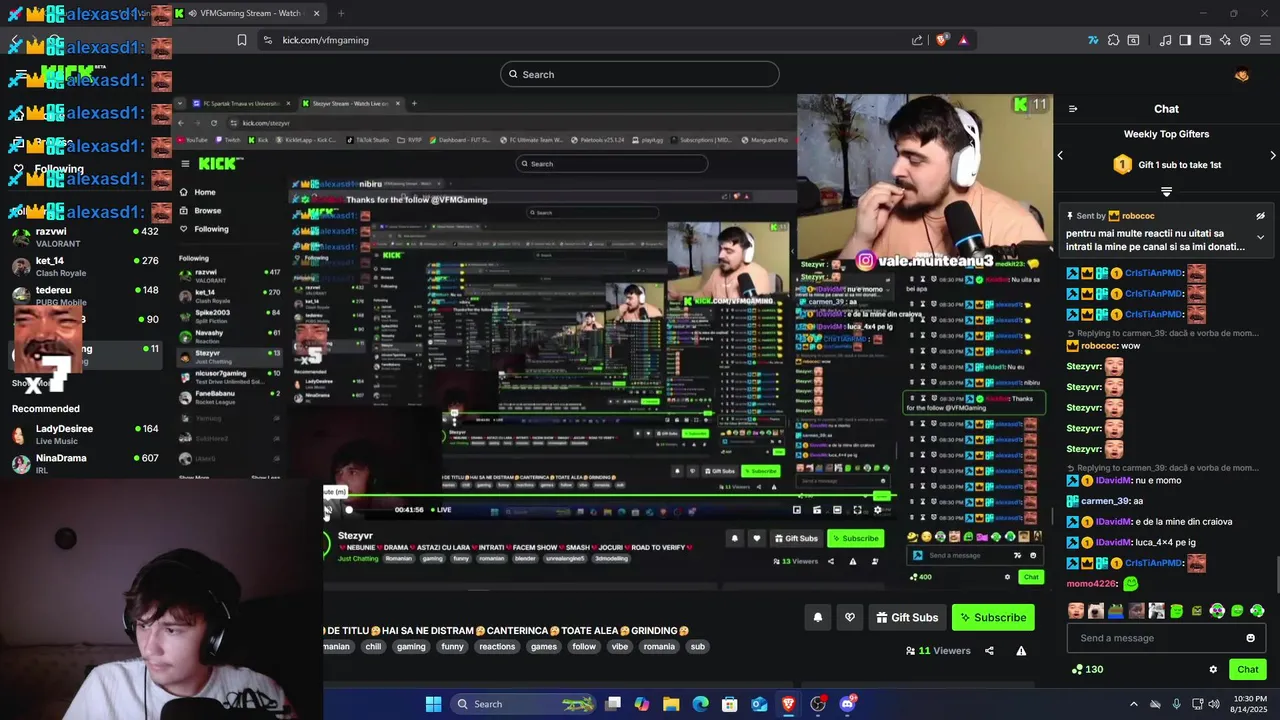The image size is (1280, 720).
Task: Open the Brave Wallet icon
Action: (1205, 40)
